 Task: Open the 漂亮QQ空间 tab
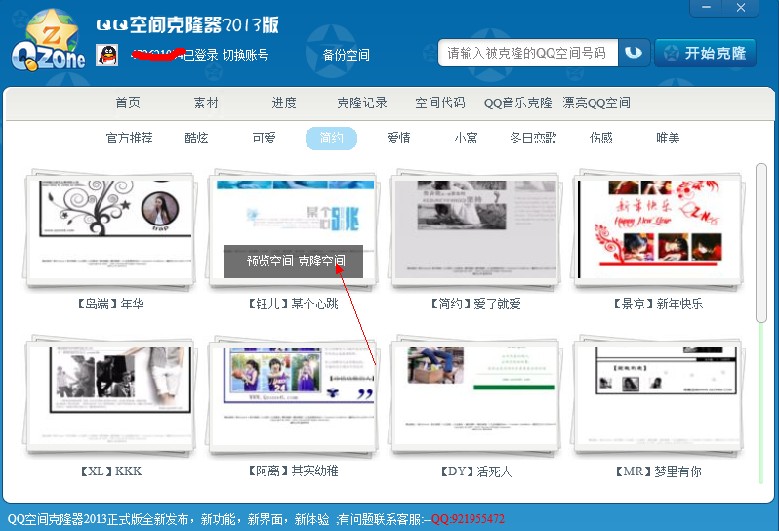pos(596,103)
